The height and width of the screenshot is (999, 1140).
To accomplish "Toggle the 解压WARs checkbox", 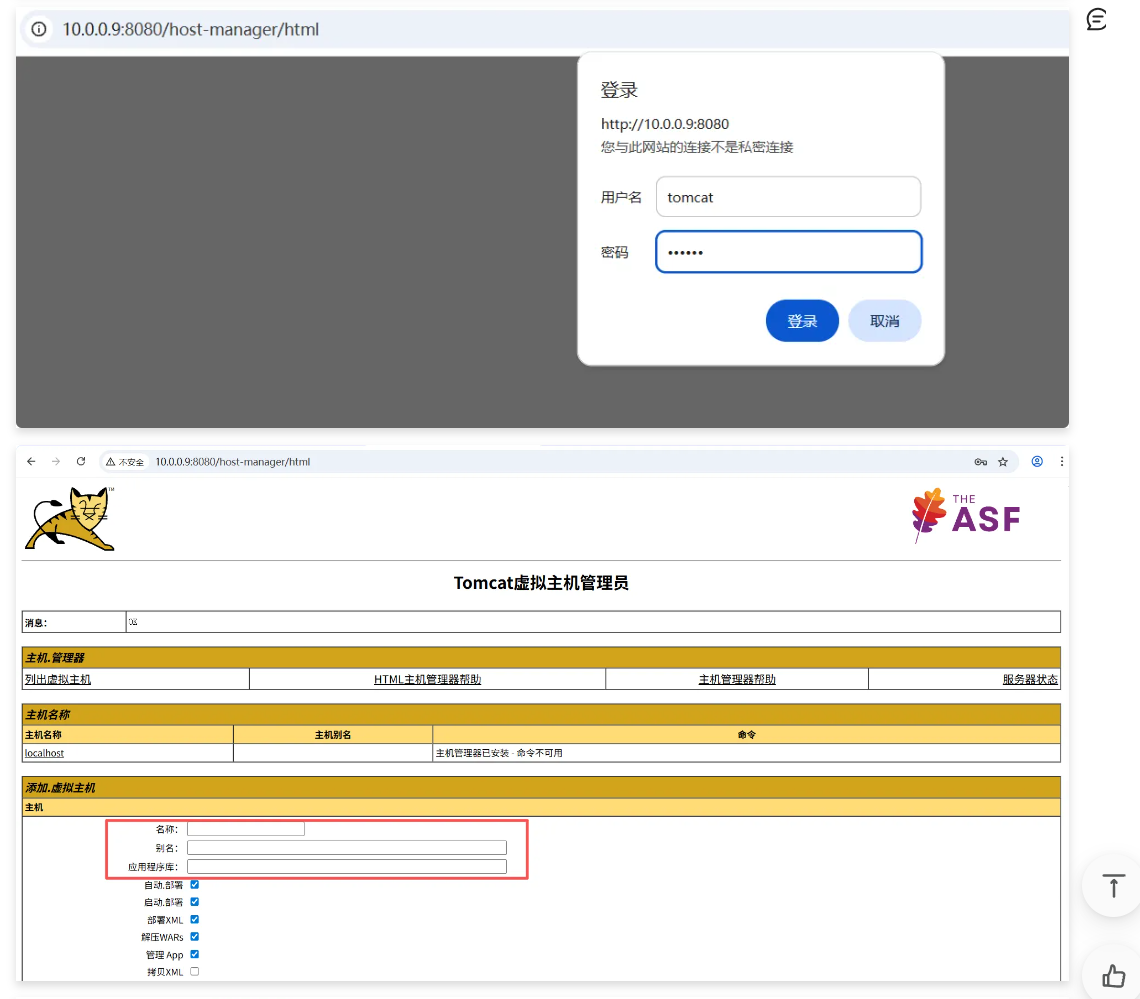I will pyautogui.click(x=195, y=936).
